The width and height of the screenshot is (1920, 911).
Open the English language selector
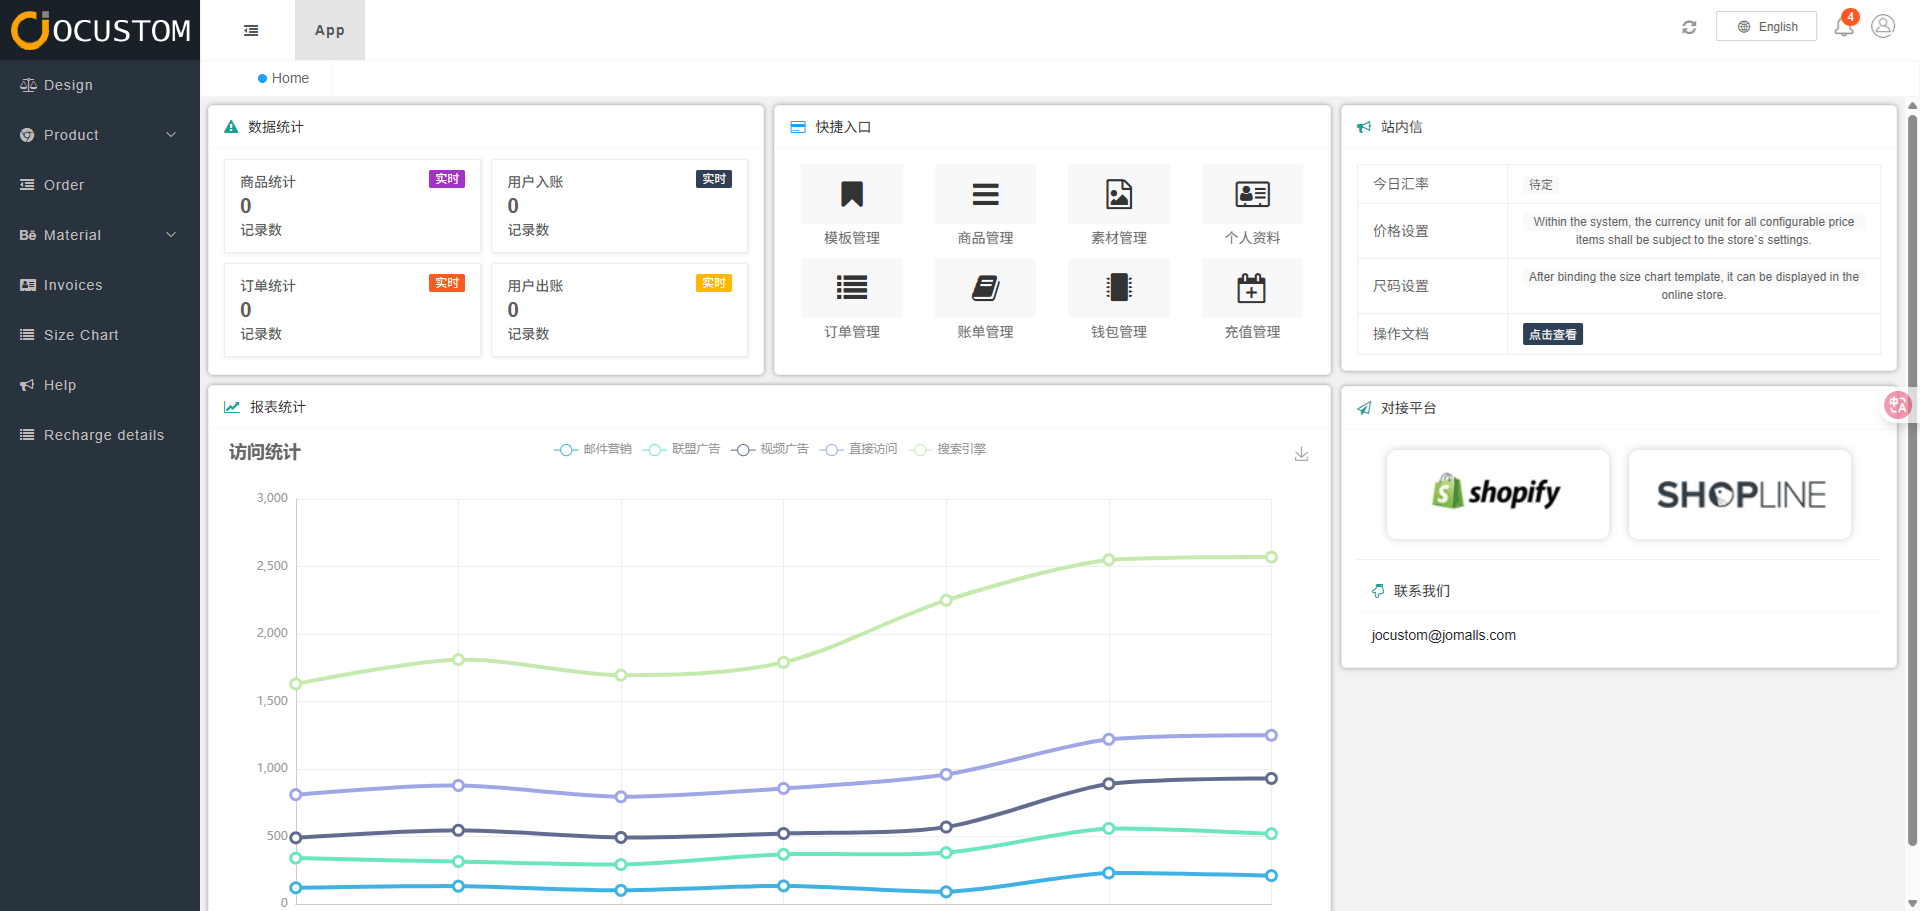tap(1766, 27)
